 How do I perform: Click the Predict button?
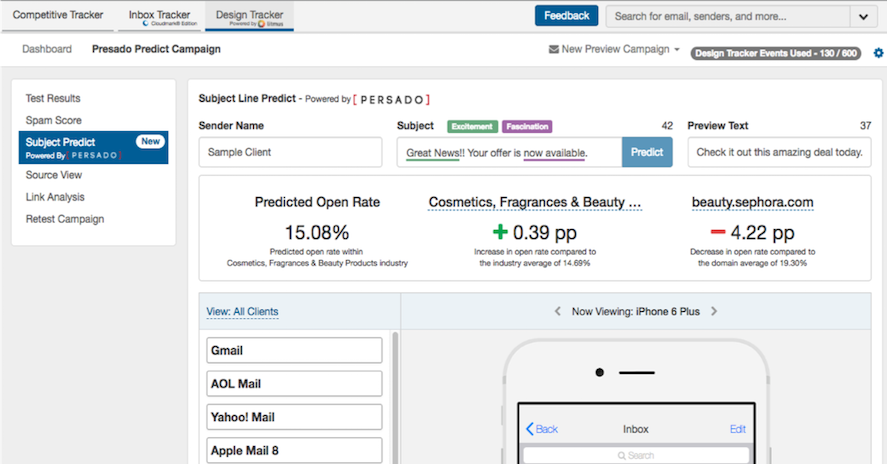click(647, 152)
